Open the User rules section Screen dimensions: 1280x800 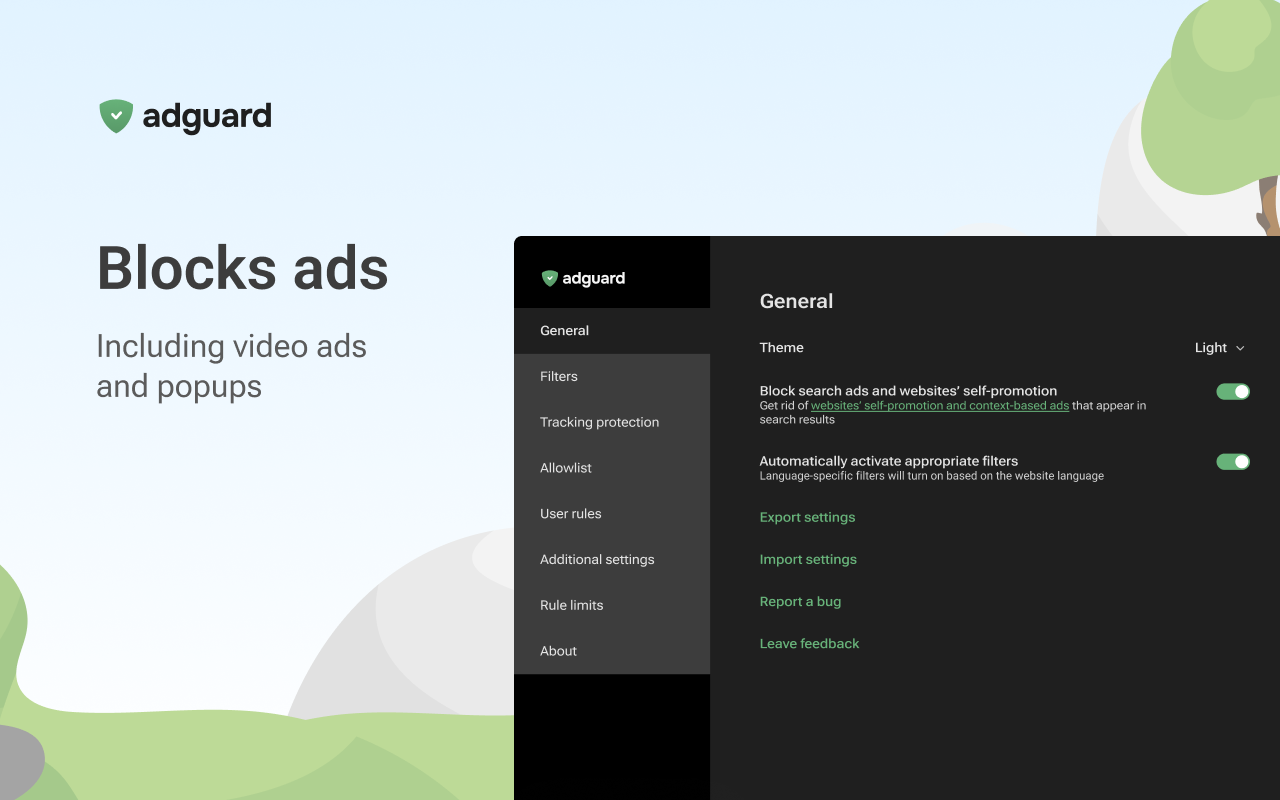[570, 513]
